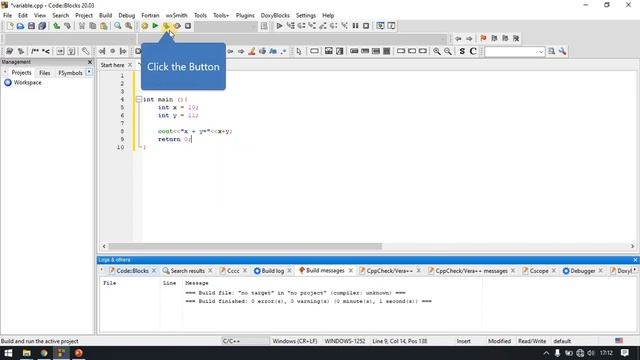Click line 9 containing return 0
Screen dimensions: 640x360
pyautogui.click(x=175, y=139)
